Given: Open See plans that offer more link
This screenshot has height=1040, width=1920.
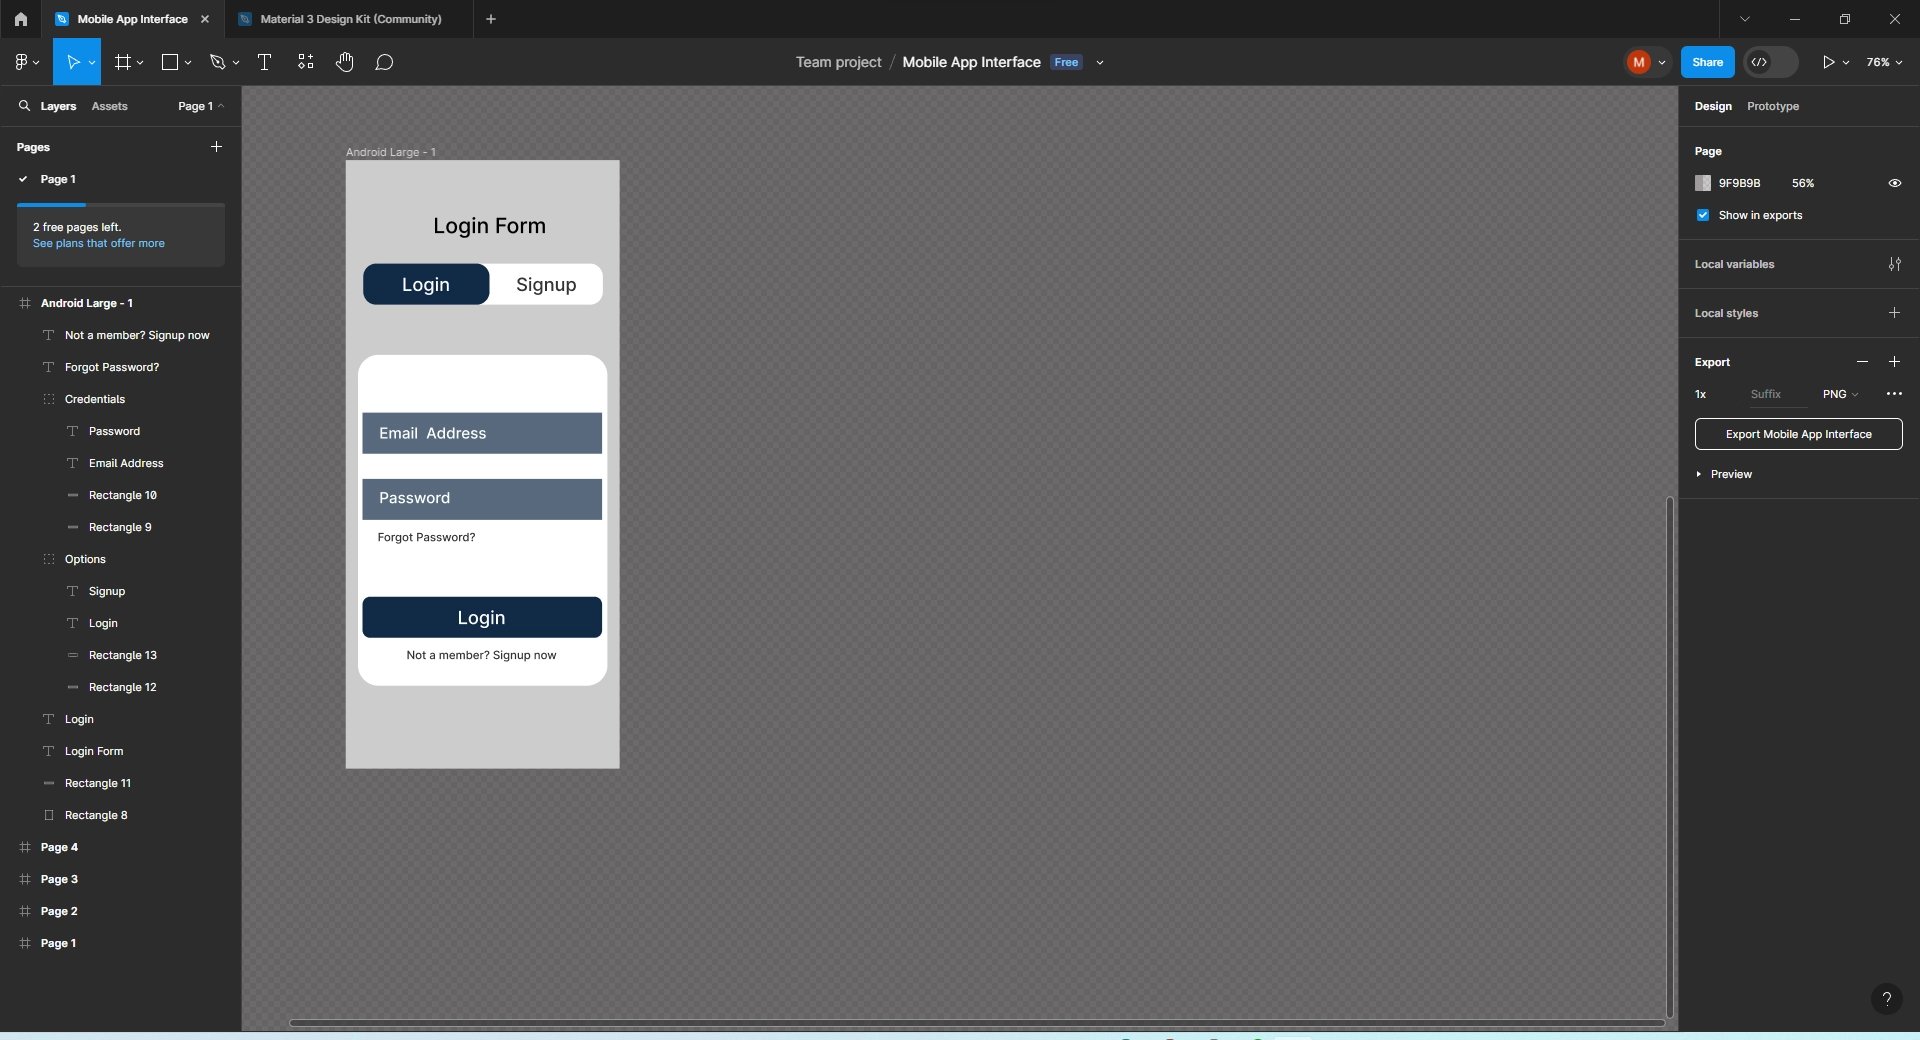Looking at the screenshot, I should point(99,243).
